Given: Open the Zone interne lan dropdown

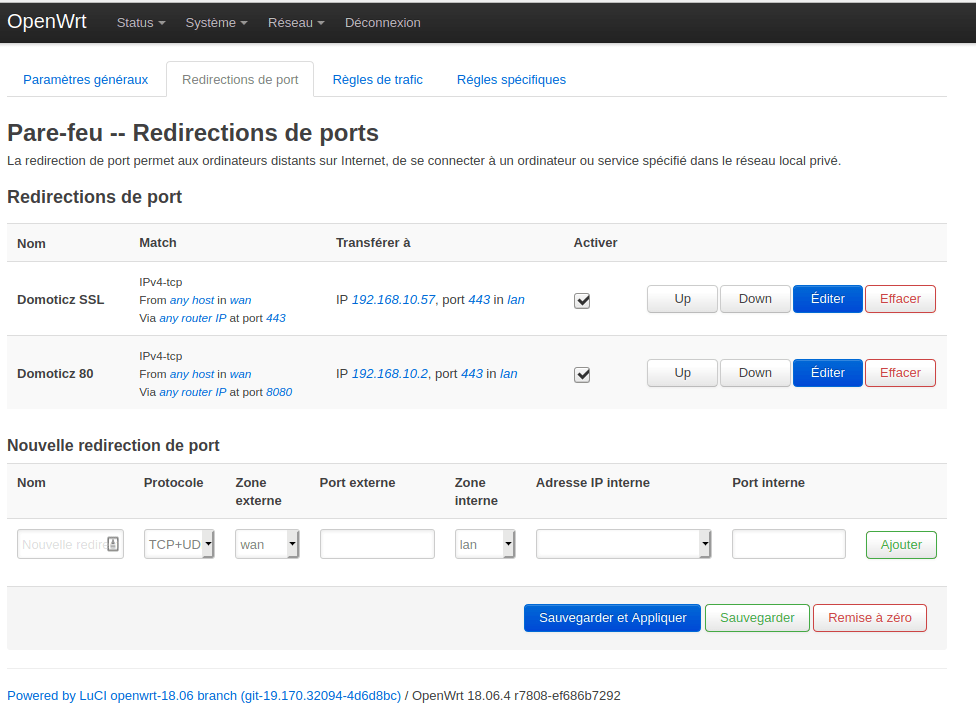Looking at the screenshot, I should (485, 544).
